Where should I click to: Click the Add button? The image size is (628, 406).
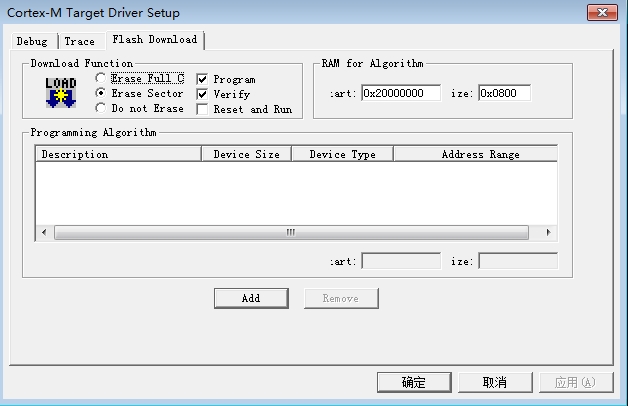tap(251, 298)
